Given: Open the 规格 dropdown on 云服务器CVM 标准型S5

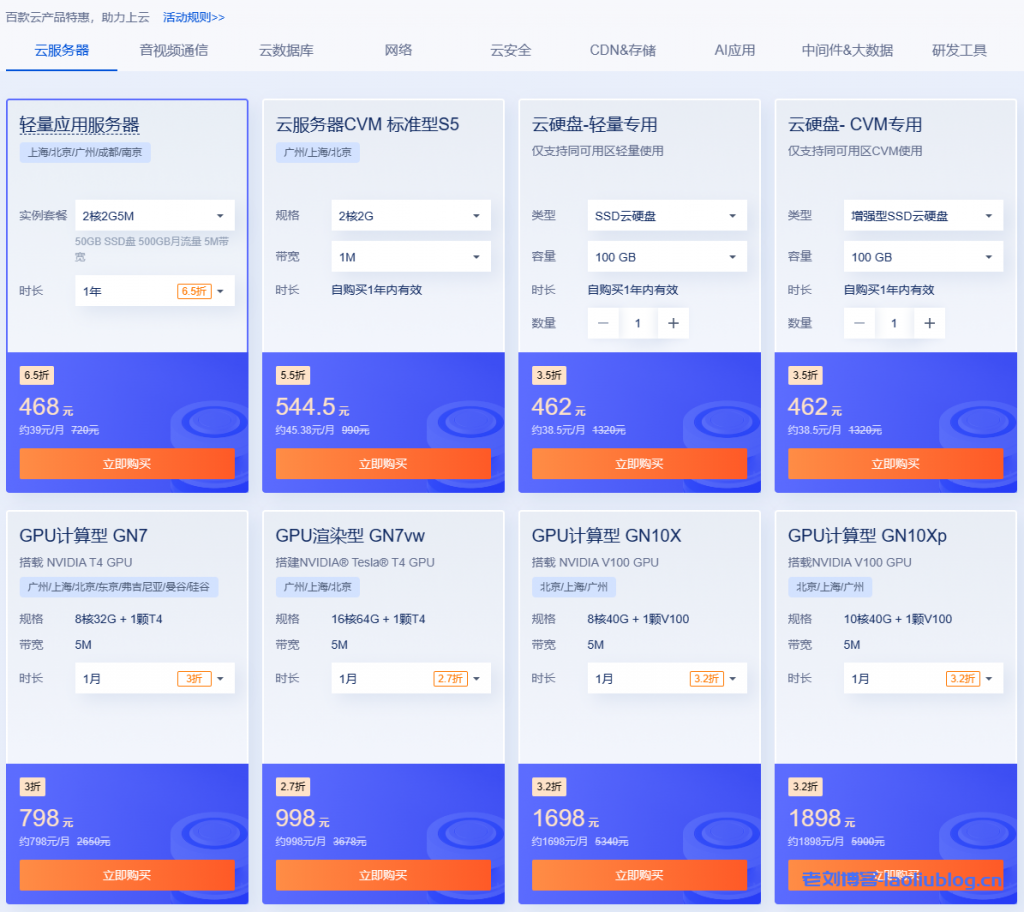Looking at the screenshot, I should click(410, 215).
